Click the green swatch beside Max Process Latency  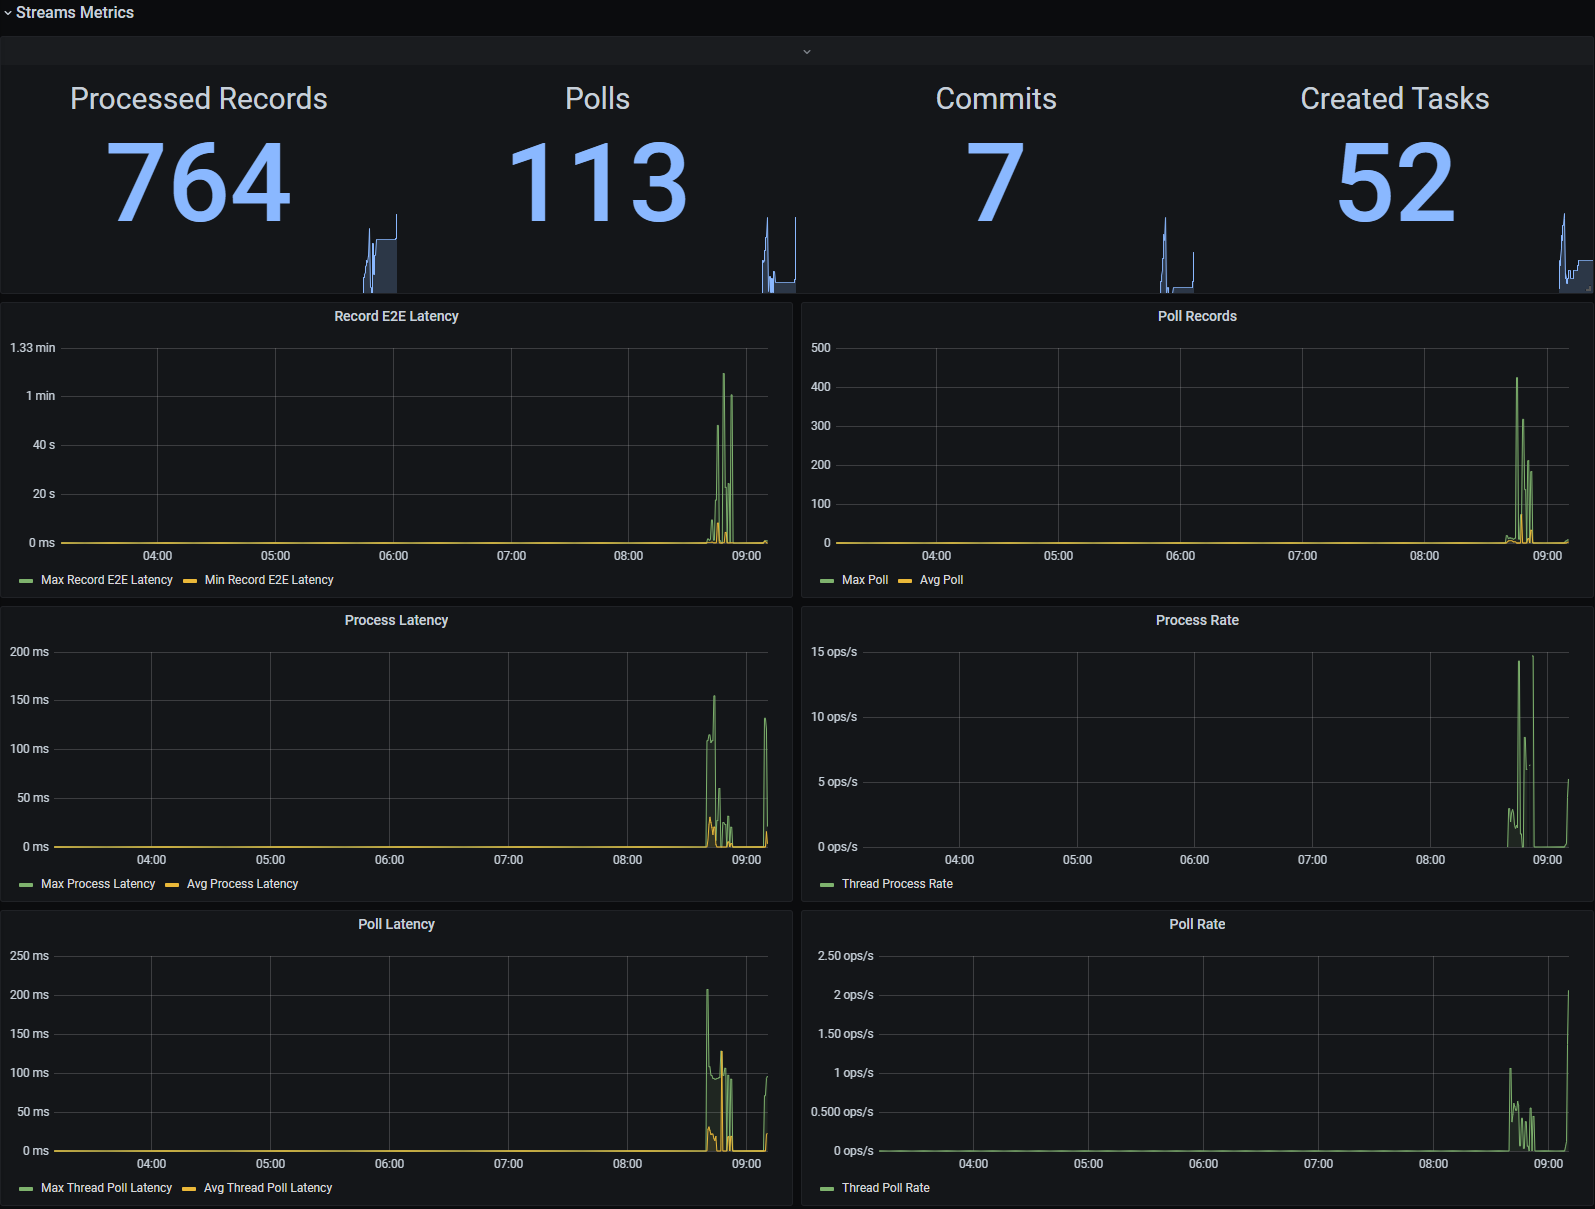coord(26,885)
